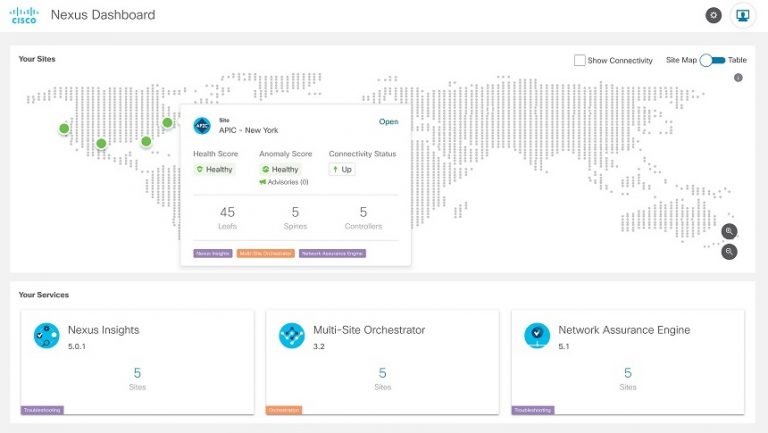Click the Up connectivity status badge
The height and width of the screenshot is (433, 768).
coord(342,169)
